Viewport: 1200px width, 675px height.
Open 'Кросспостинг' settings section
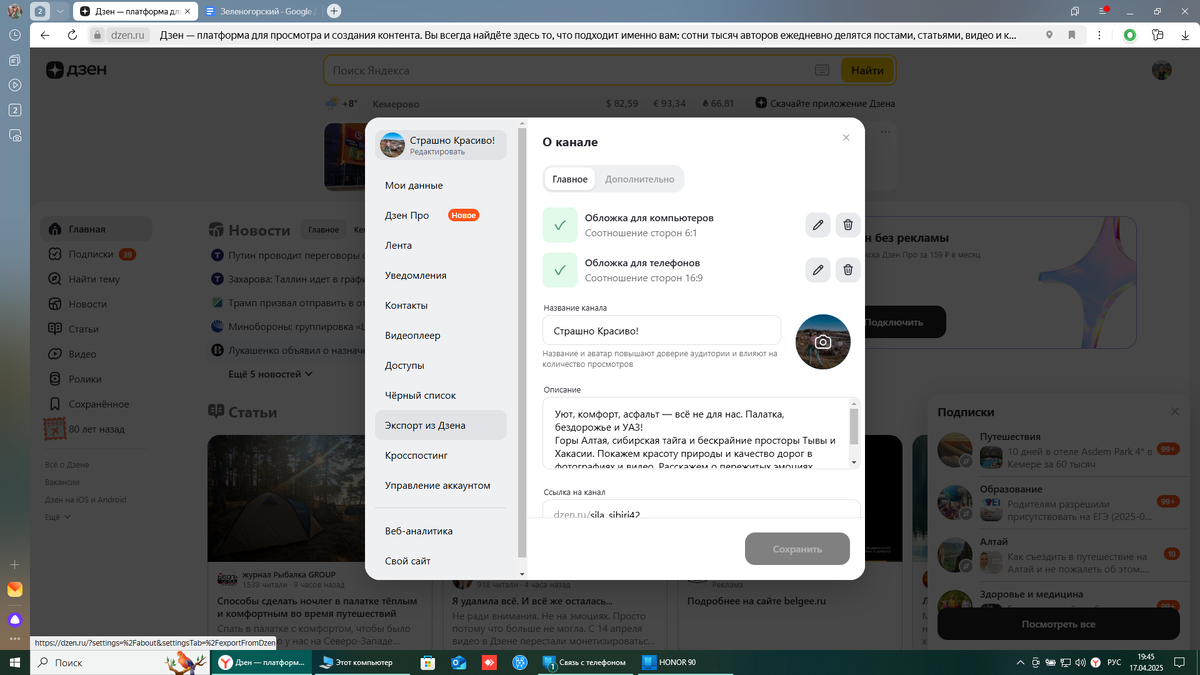[x=441, y=455]
